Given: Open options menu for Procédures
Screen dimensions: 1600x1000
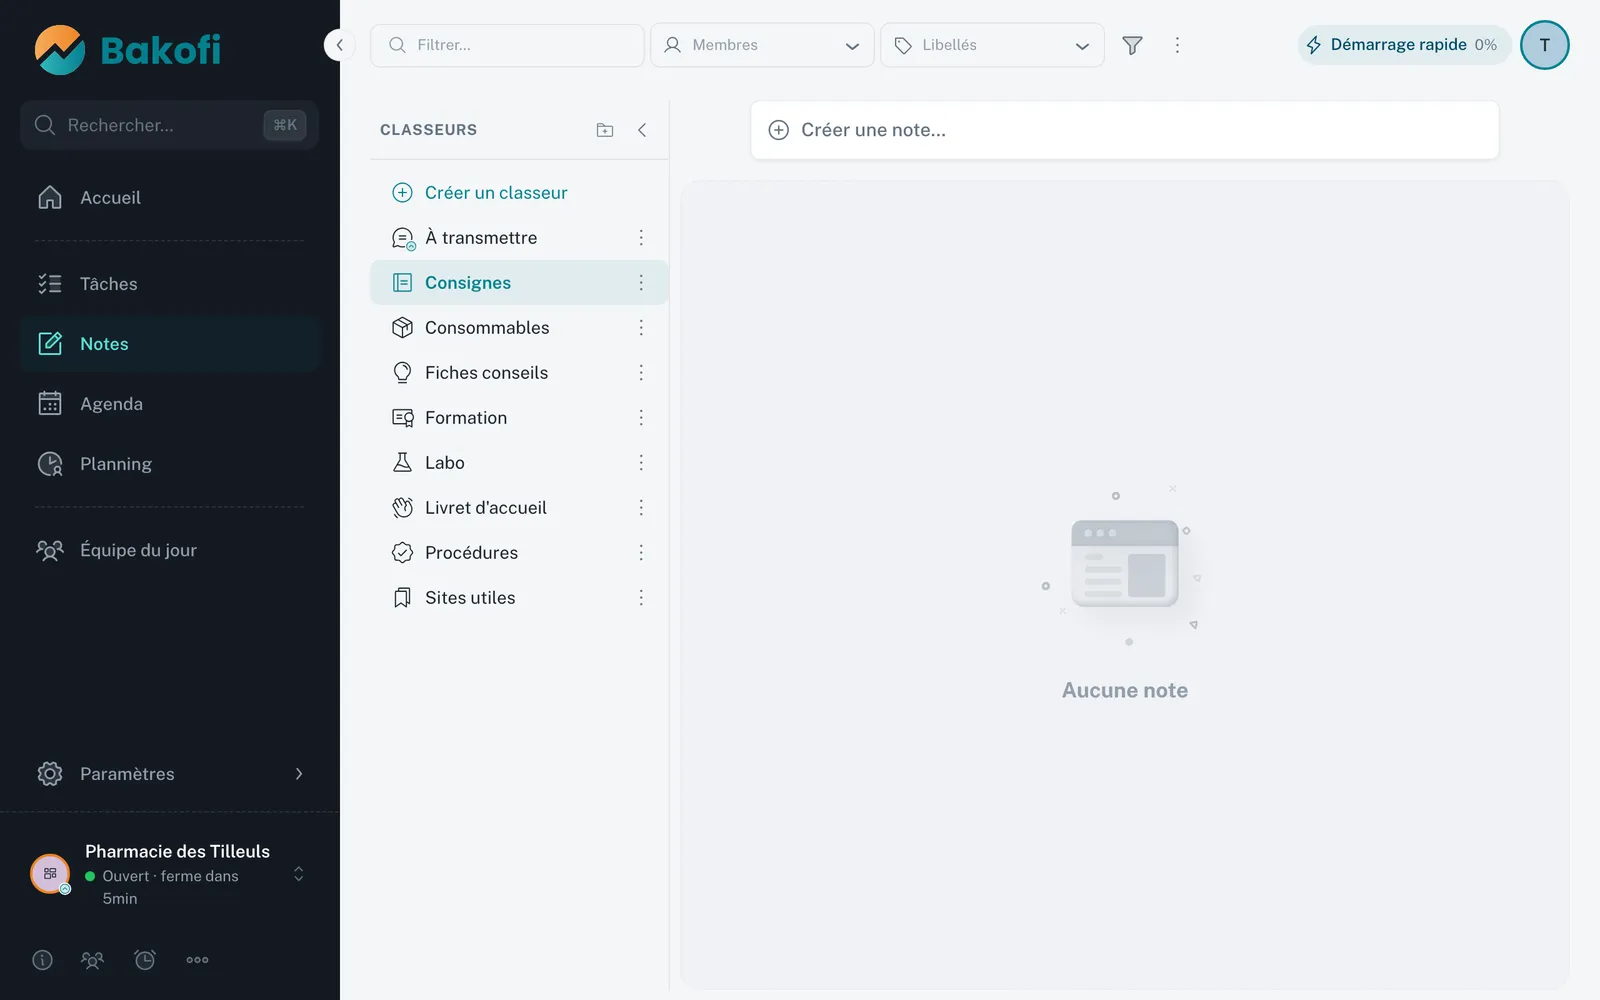Looking at the screenshot, I should click(x=641, y=553).
